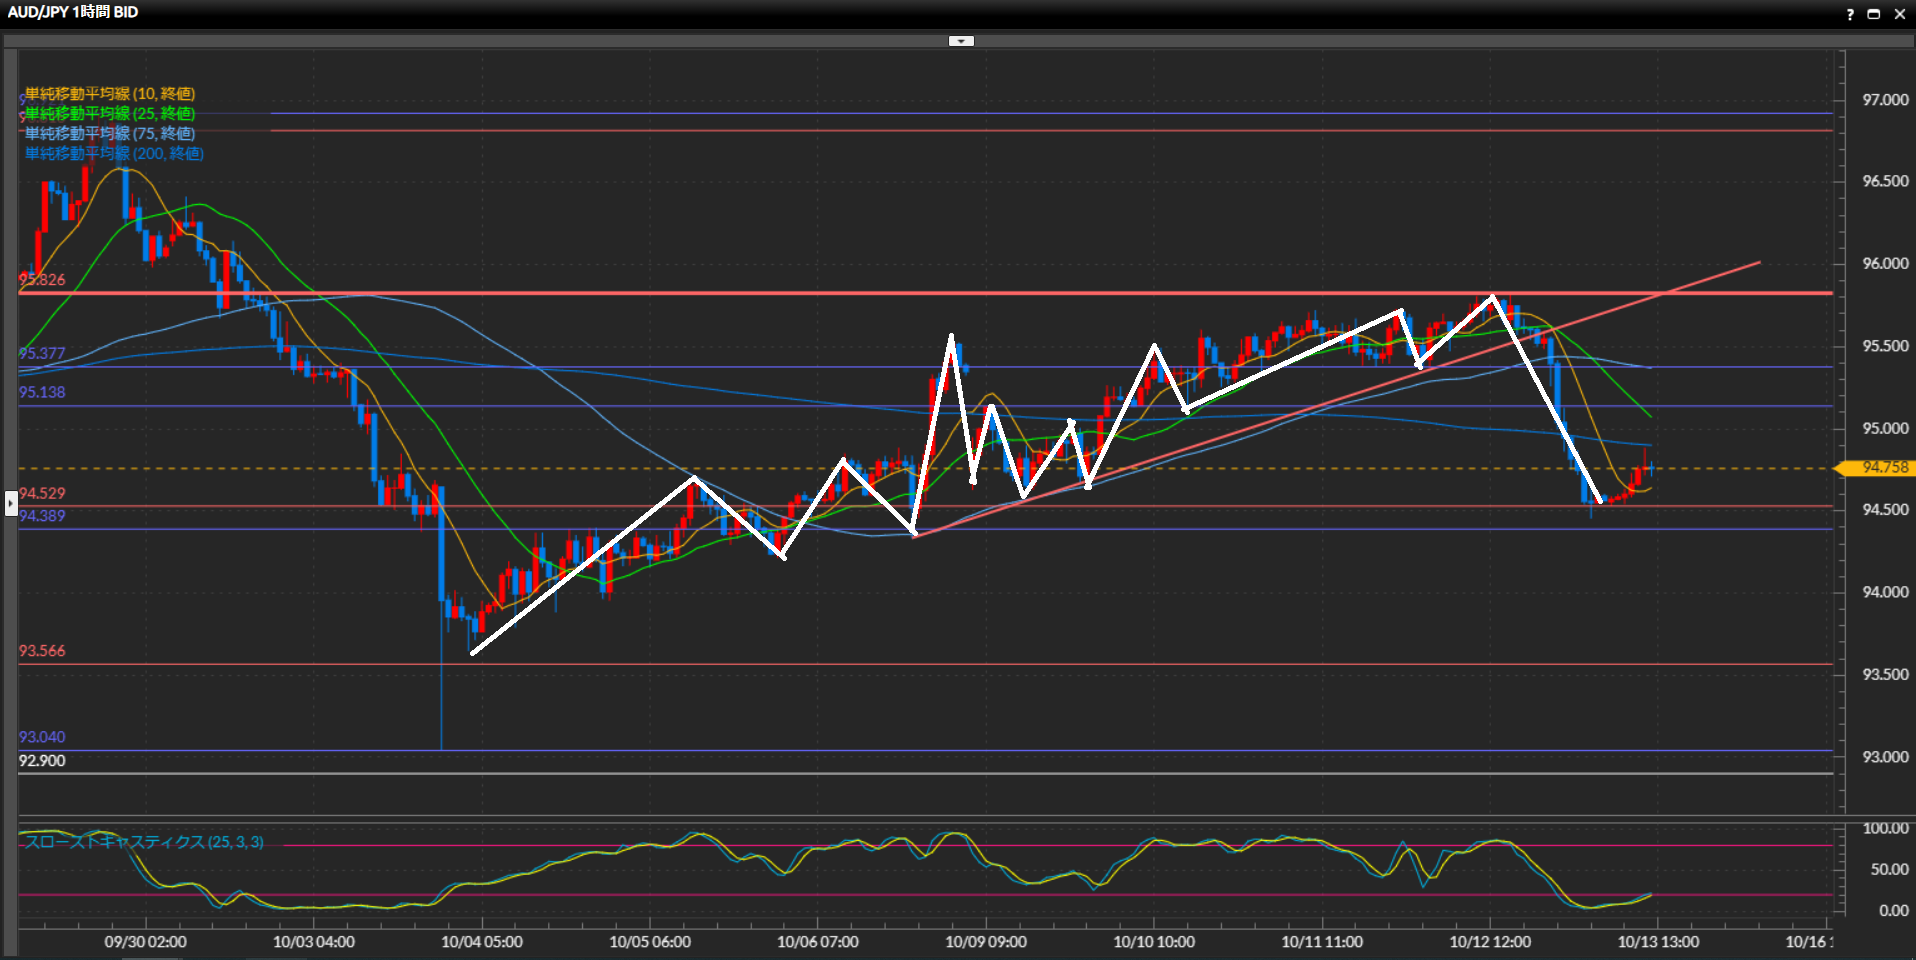Click the 92.900 white horizontal line label

coord(42,761)
